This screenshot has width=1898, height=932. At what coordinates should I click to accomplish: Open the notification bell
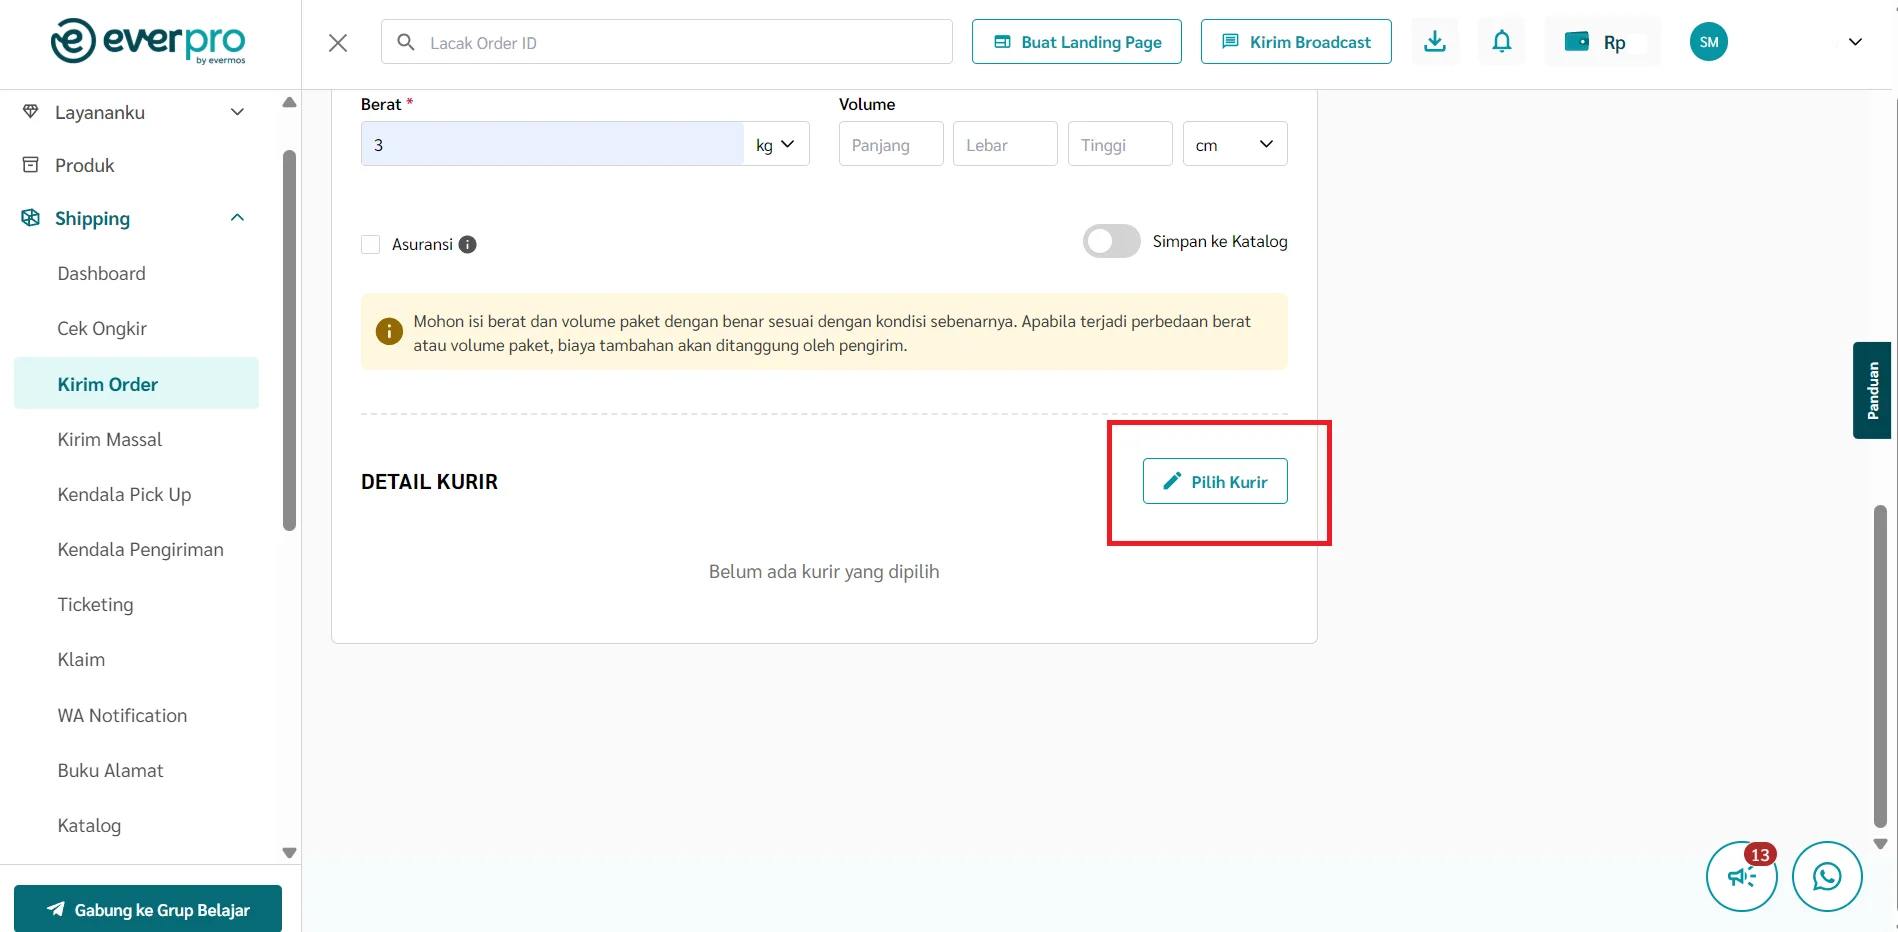pos(1501,42)
